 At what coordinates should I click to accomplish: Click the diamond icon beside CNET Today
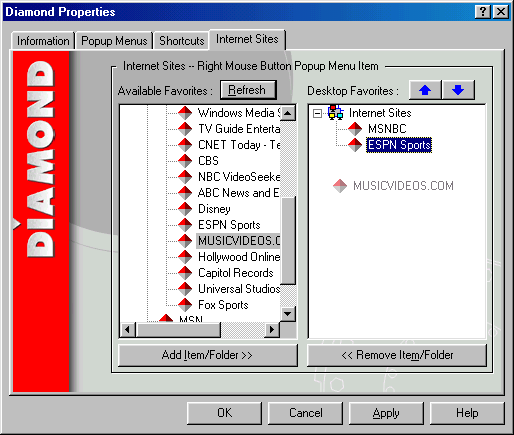coord(185,145)
